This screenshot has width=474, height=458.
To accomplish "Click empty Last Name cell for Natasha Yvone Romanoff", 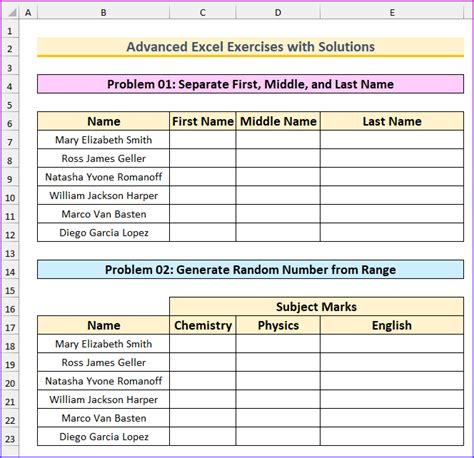I will click(x=392, y=177).
